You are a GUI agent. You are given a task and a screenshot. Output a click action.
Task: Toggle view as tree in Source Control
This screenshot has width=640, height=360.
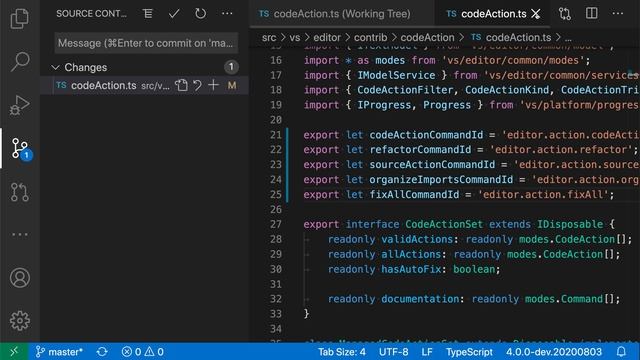click(148, 13)
